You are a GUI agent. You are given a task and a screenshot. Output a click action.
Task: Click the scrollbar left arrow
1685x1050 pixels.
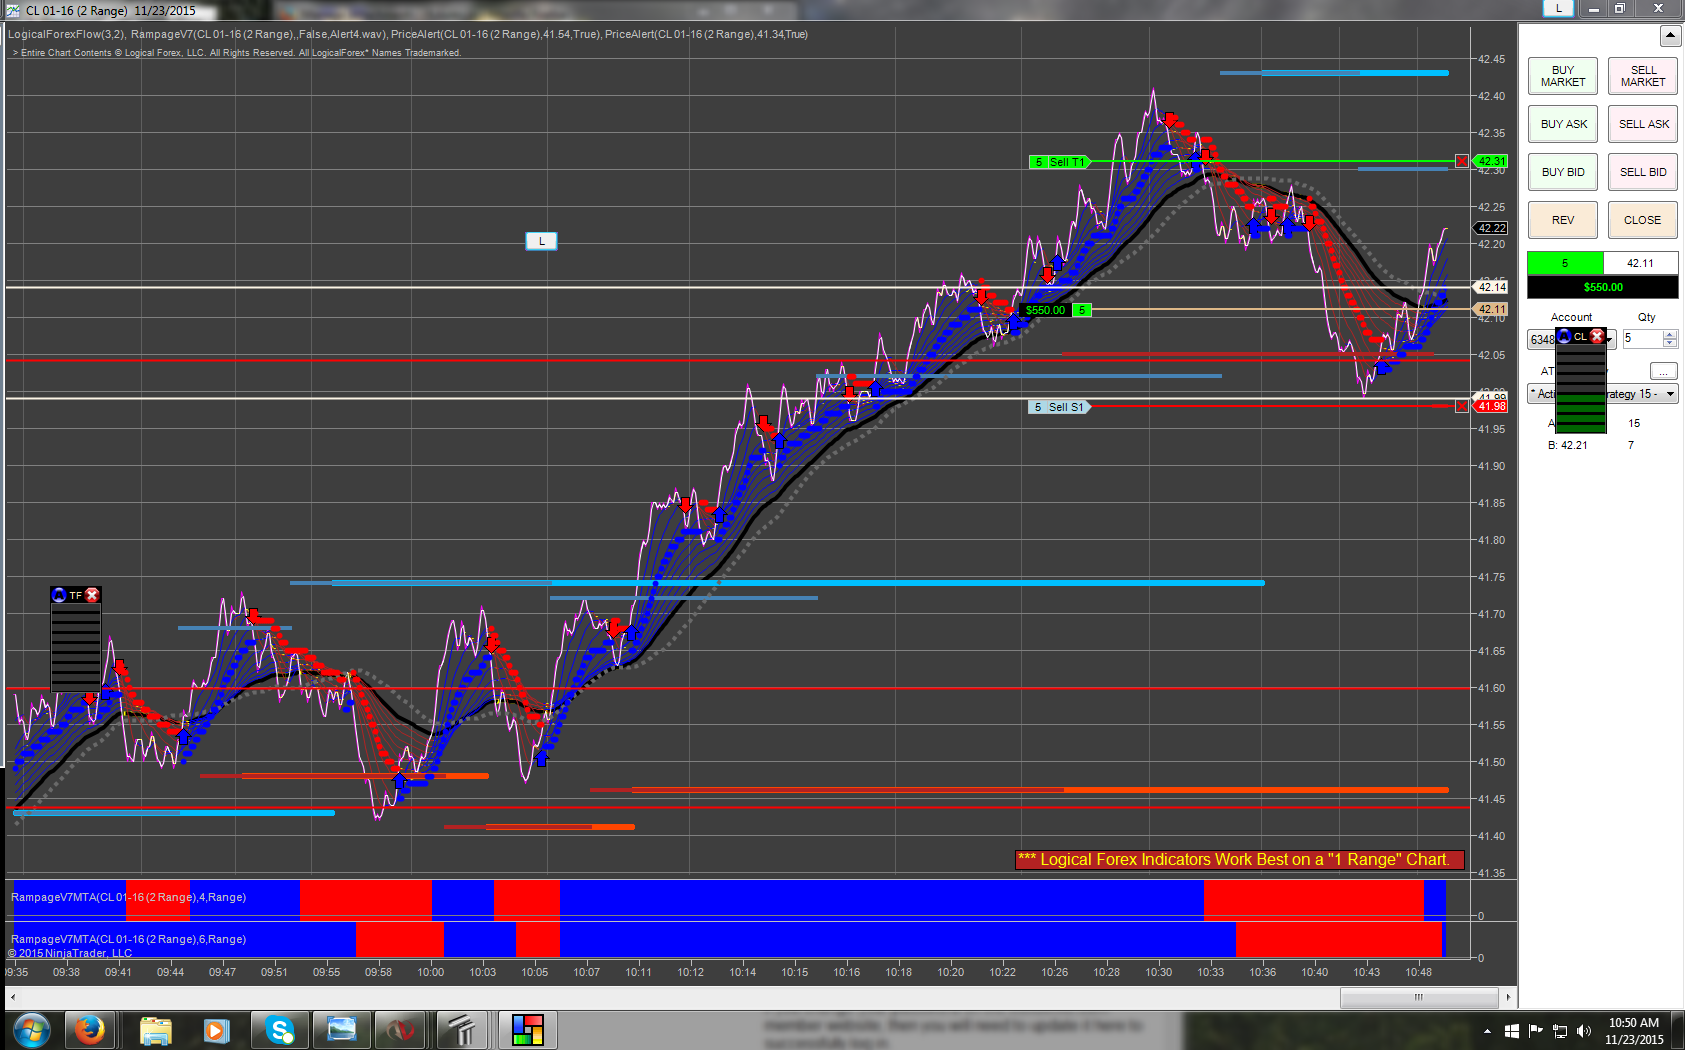[x=11, y=997]
